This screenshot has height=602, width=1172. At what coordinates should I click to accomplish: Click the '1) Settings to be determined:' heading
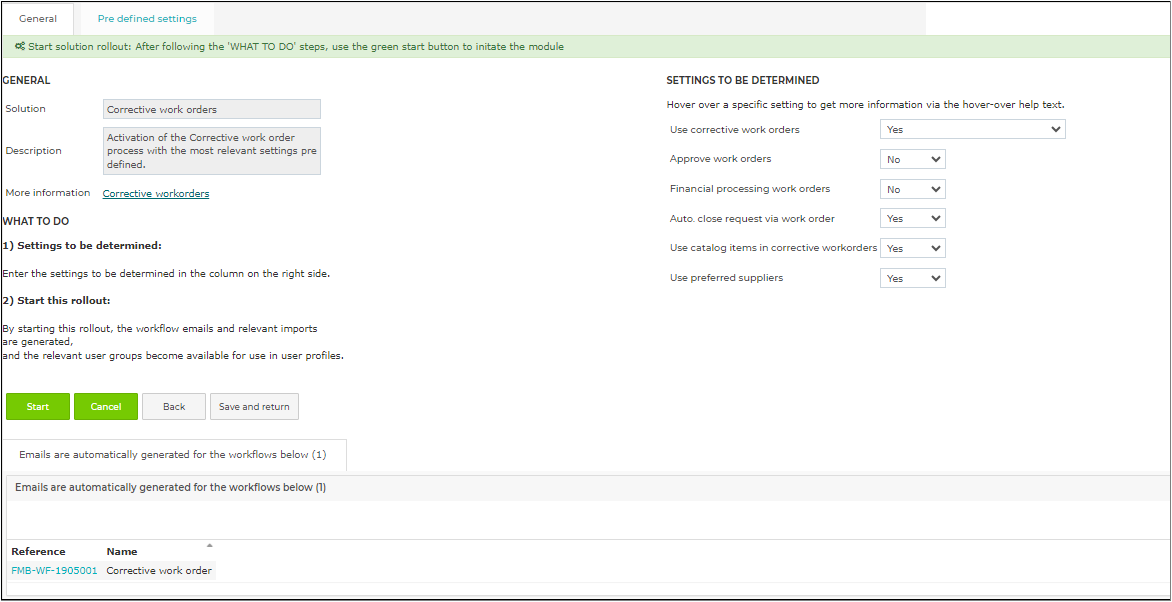tap(82, 245)
